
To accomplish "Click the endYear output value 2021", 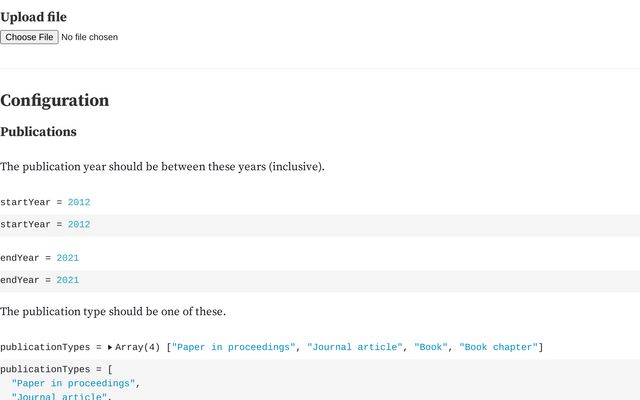I will (x=68, y=258).
